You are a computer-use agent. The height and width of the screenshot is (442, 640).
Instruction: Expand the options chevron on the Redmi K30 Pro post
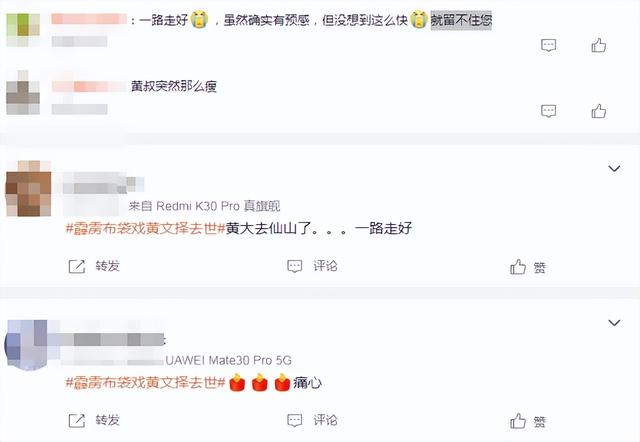click(x=614, y=169)
